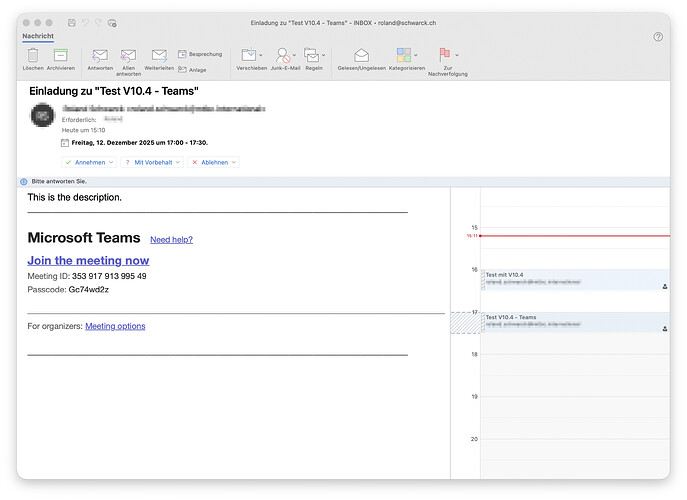Viewport: 687px width, 500px height.
Task: Click the title bar icon right of redo
Action: tap(112, 23)
